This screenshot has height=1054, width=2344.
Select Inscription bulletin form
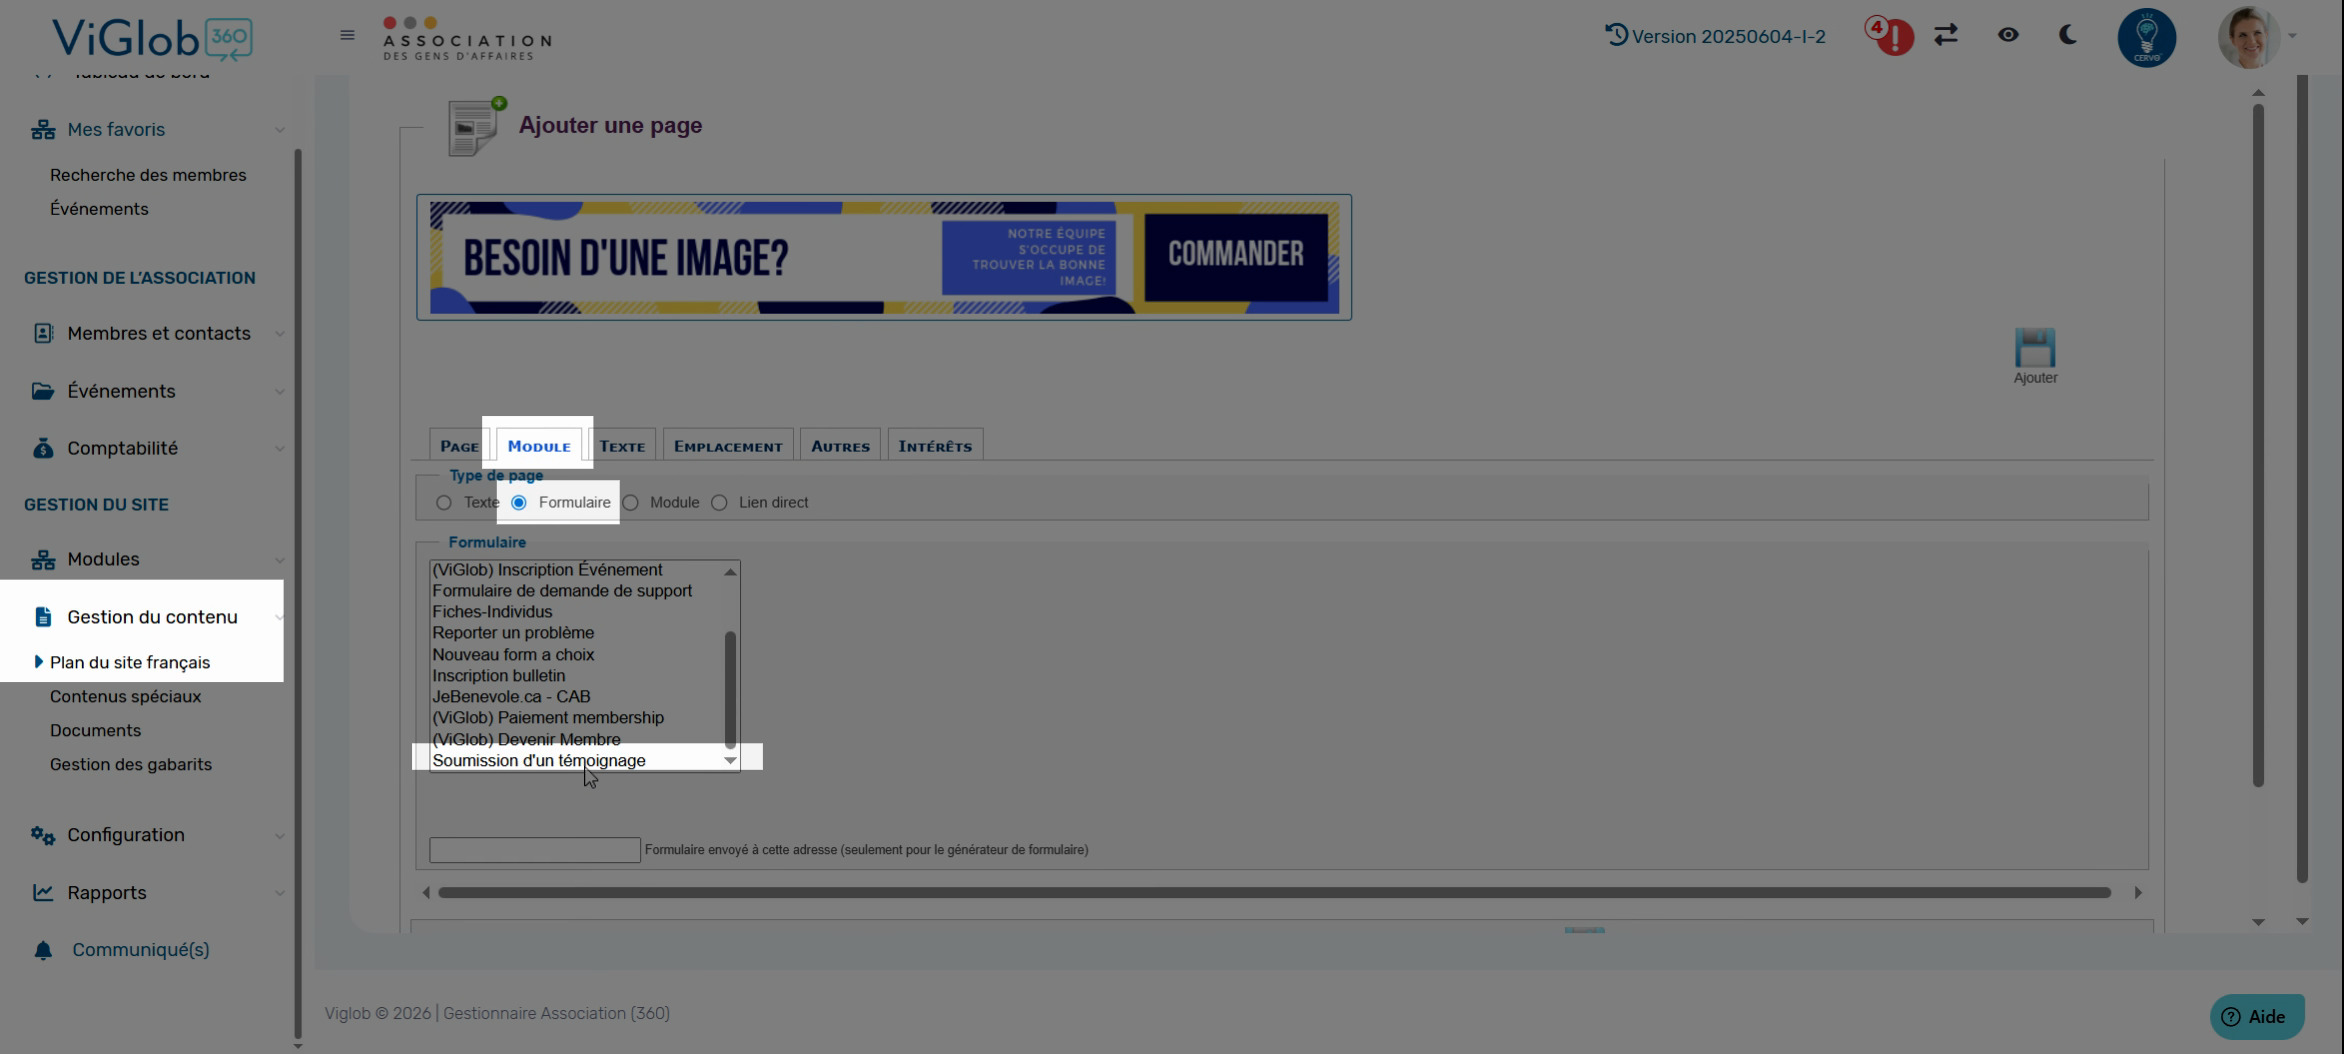498,676
